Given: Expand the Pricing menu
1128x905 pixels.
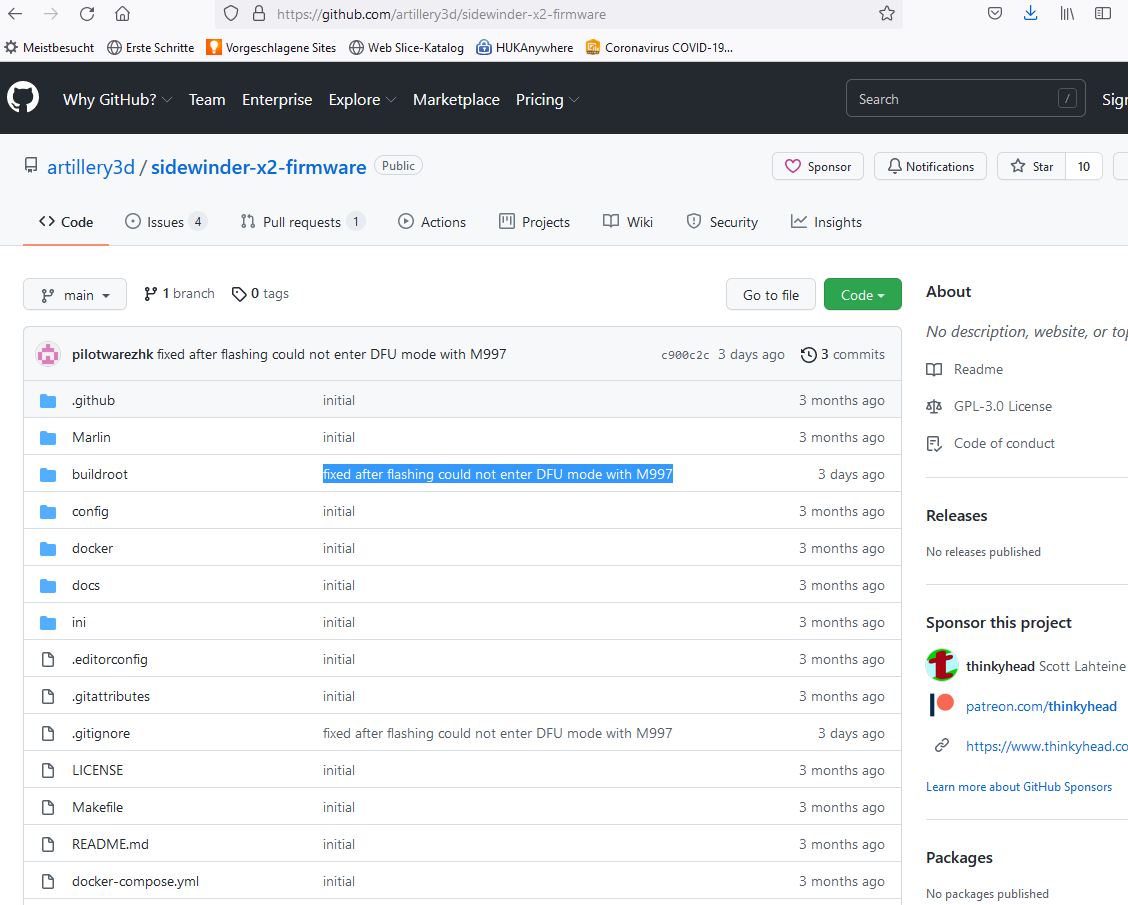Looking at the screenshot, I should (547, 99).
